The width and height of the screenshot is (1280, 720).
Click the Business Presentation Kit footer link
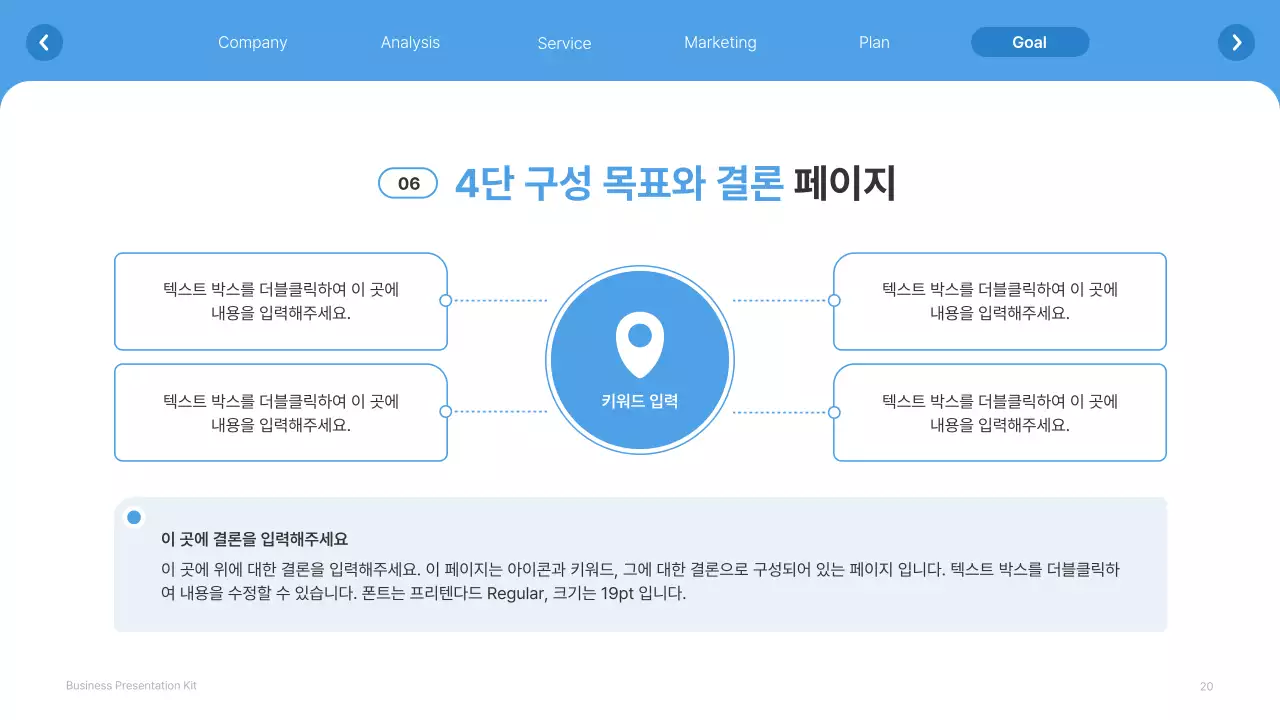coord(130,685)
